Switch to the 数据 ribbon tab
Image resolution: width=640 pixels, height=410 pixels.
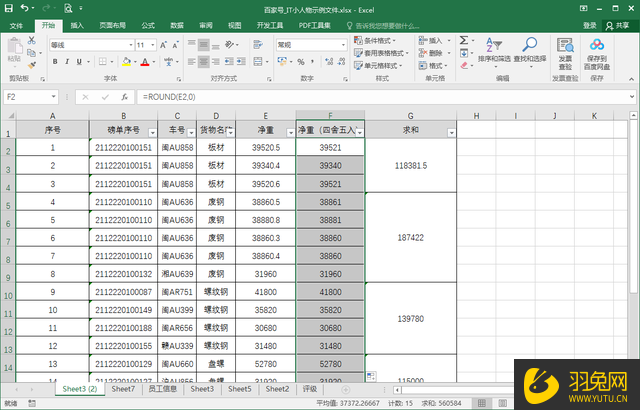point(177,26)
